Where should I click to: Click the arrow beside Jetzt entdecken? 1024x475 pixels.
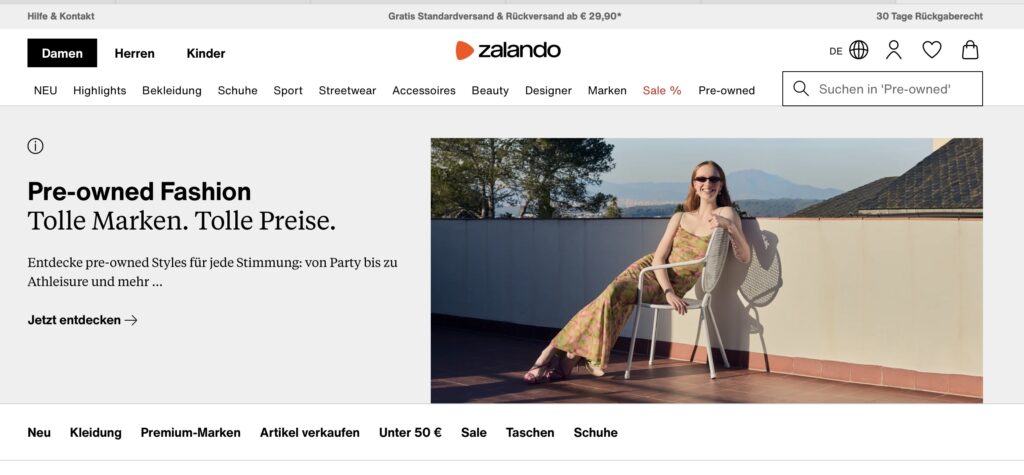click(x=131, y=320)
